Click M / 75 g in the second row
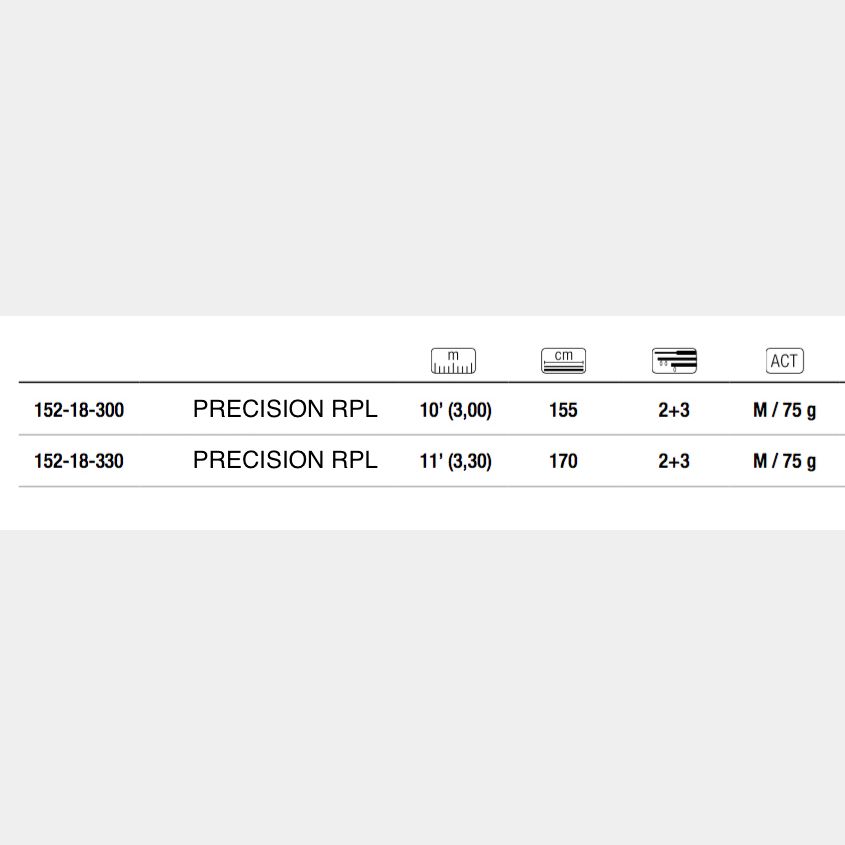845x845 pixels. (785, 462)
